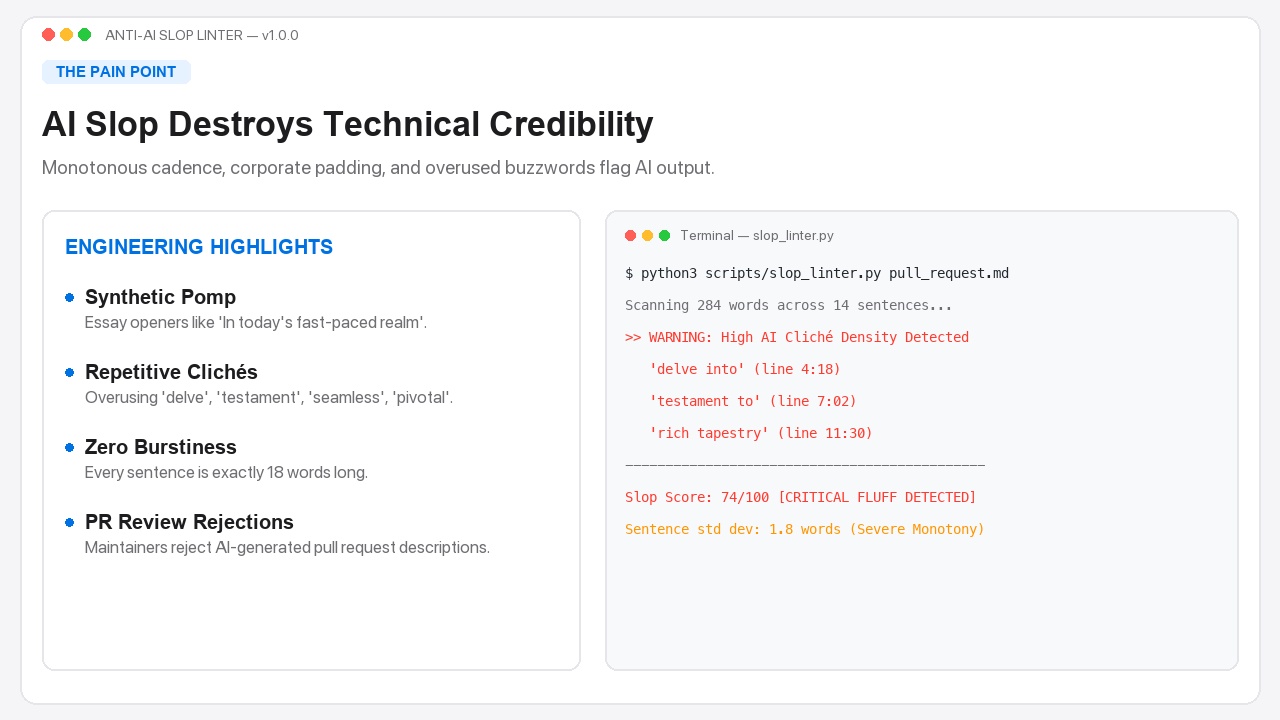This screenshot has height=720, width=1280.
Task: Click the blue bullet beside PR Review Rejections
Action: [x=70, y=522]
